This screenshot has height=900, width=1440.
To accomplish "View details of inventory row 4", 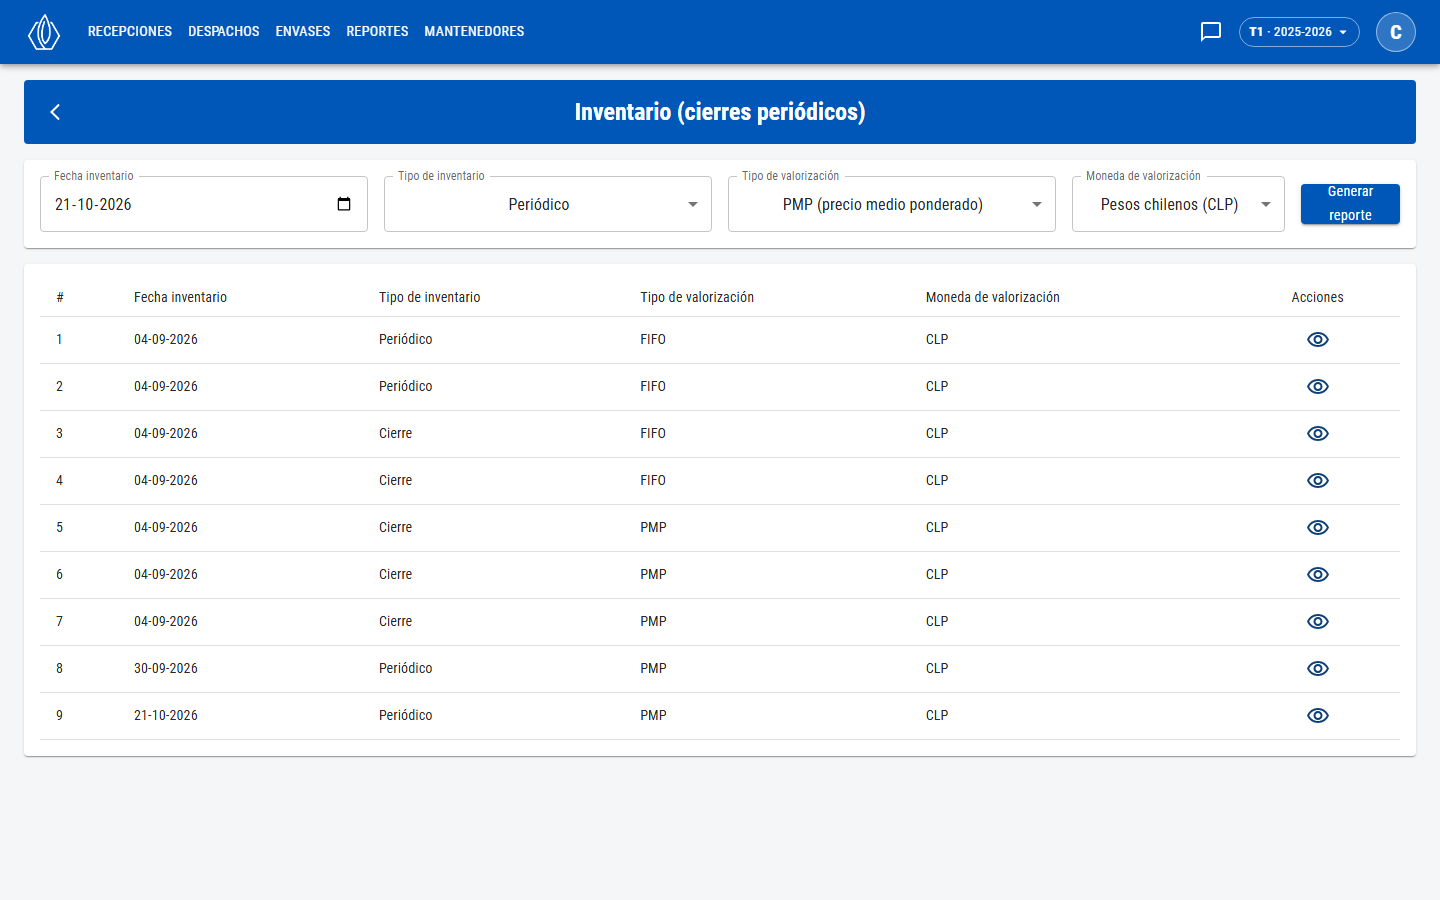I will (1318, 481).
